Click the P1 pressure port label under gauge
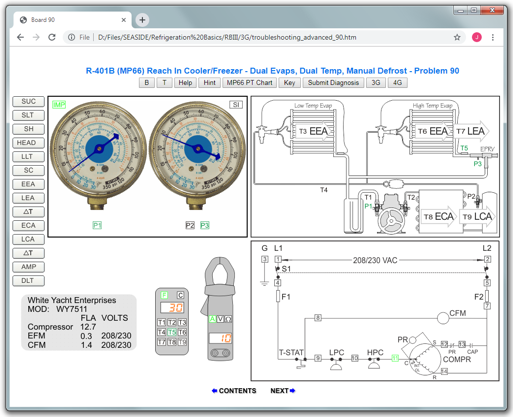Screen dimensions: 513x417 pyautogui.click(x=97, y=226)
